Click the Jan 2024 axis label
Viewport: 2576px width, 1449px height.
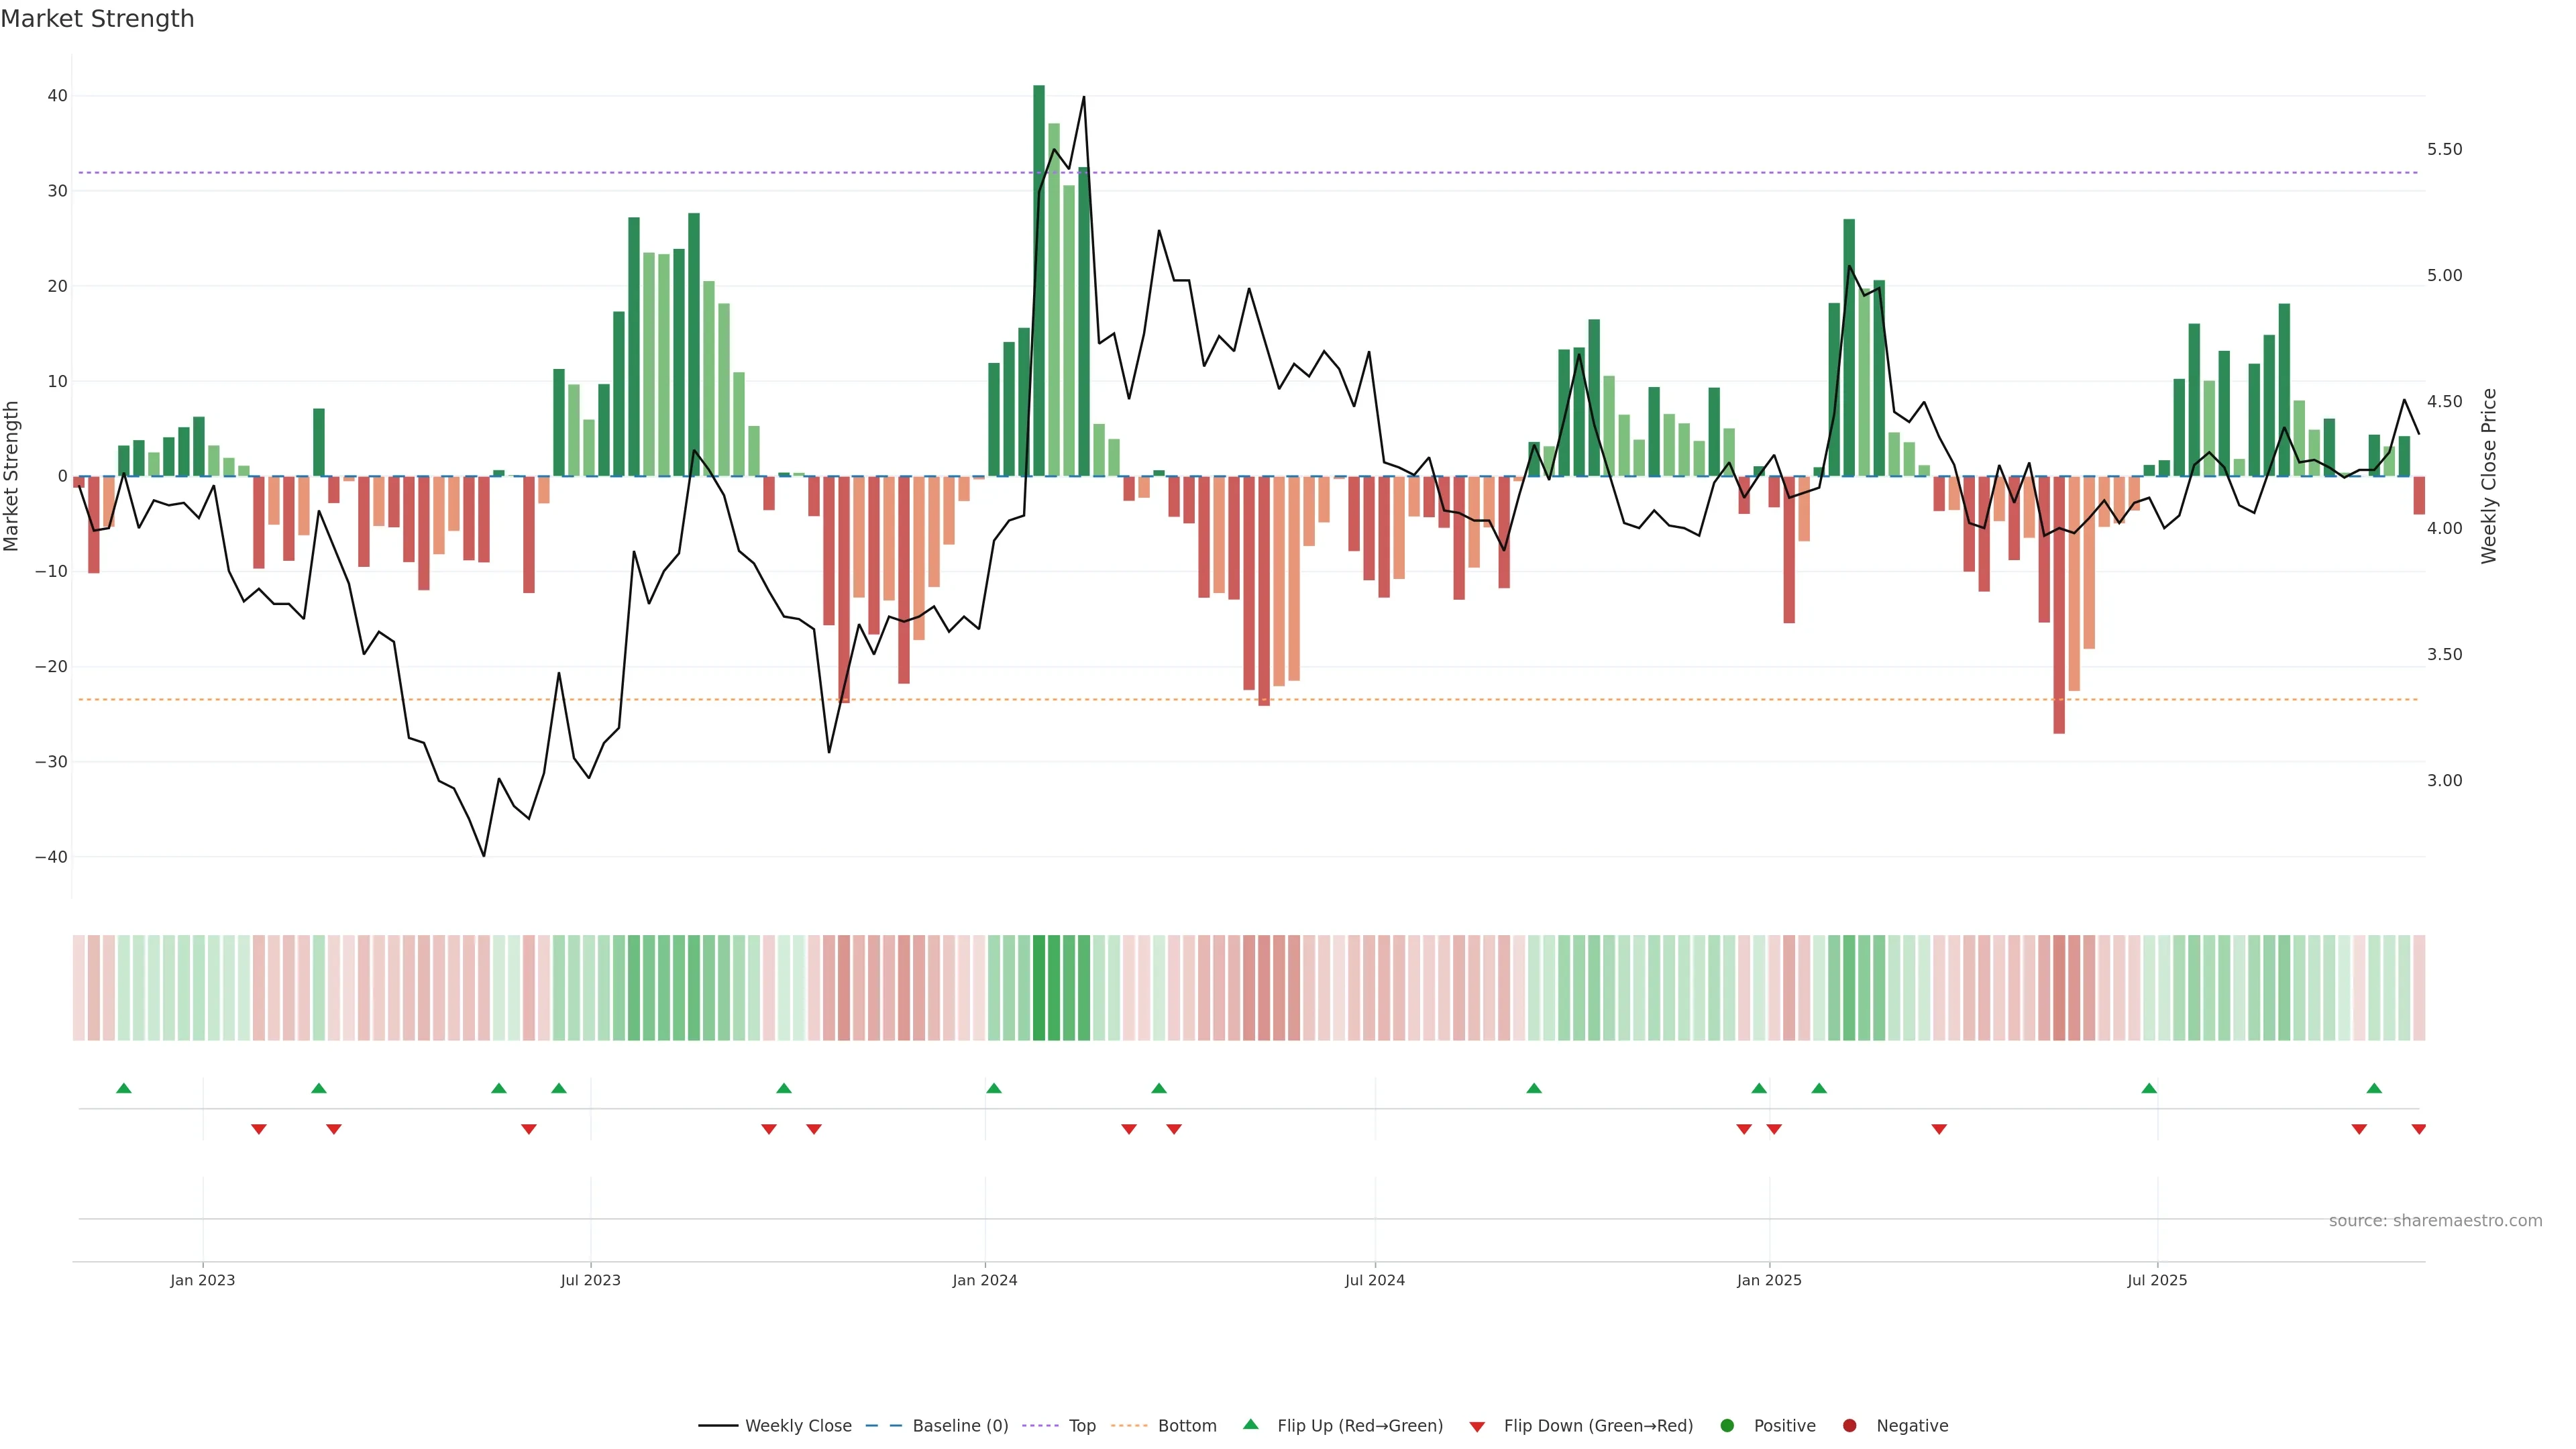984,1280
